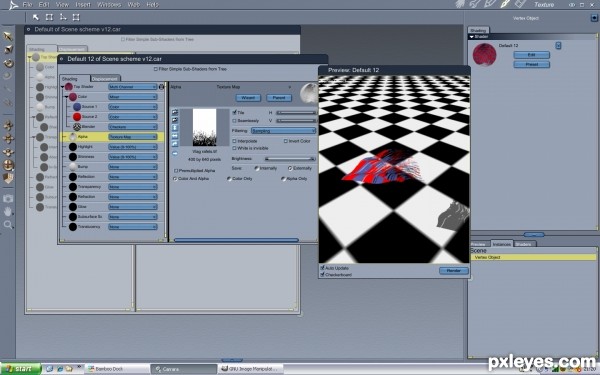
Task: Click the top icon beside the texture map preview
Action: (175, 112)
